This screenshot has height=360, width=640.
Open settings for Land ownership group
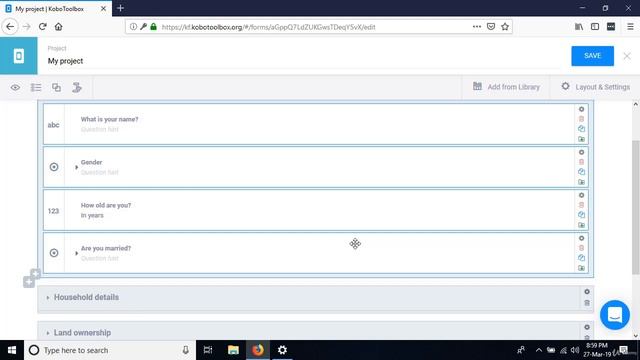587,327
